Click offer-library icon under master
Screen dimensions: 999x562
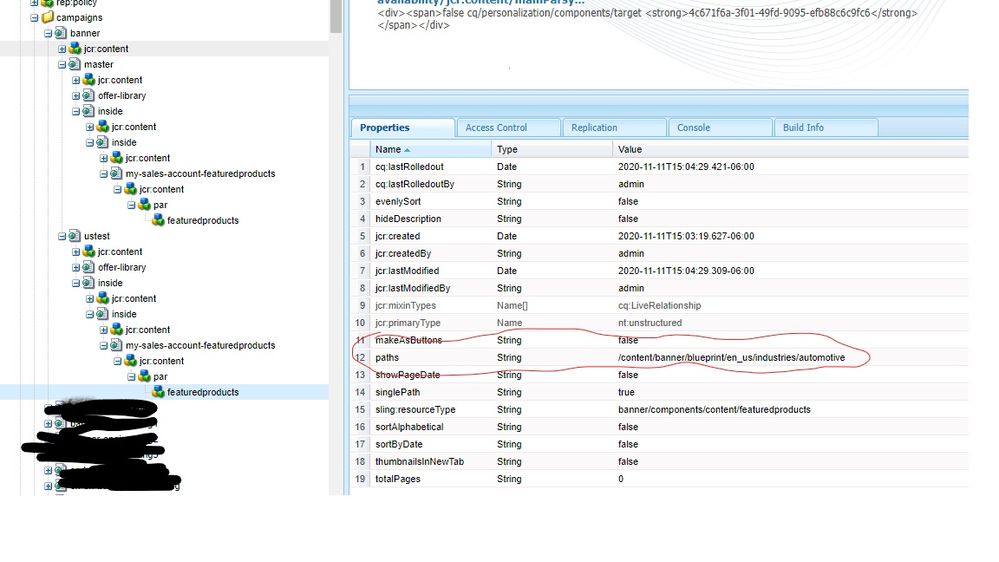[x=89, y=96]
